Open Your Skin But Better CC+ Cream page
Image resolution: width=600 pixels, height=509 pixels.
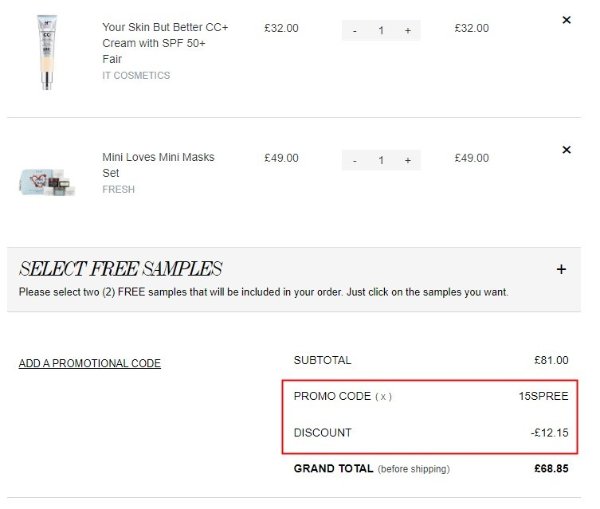pyautogui.click(x=165, y=43)
